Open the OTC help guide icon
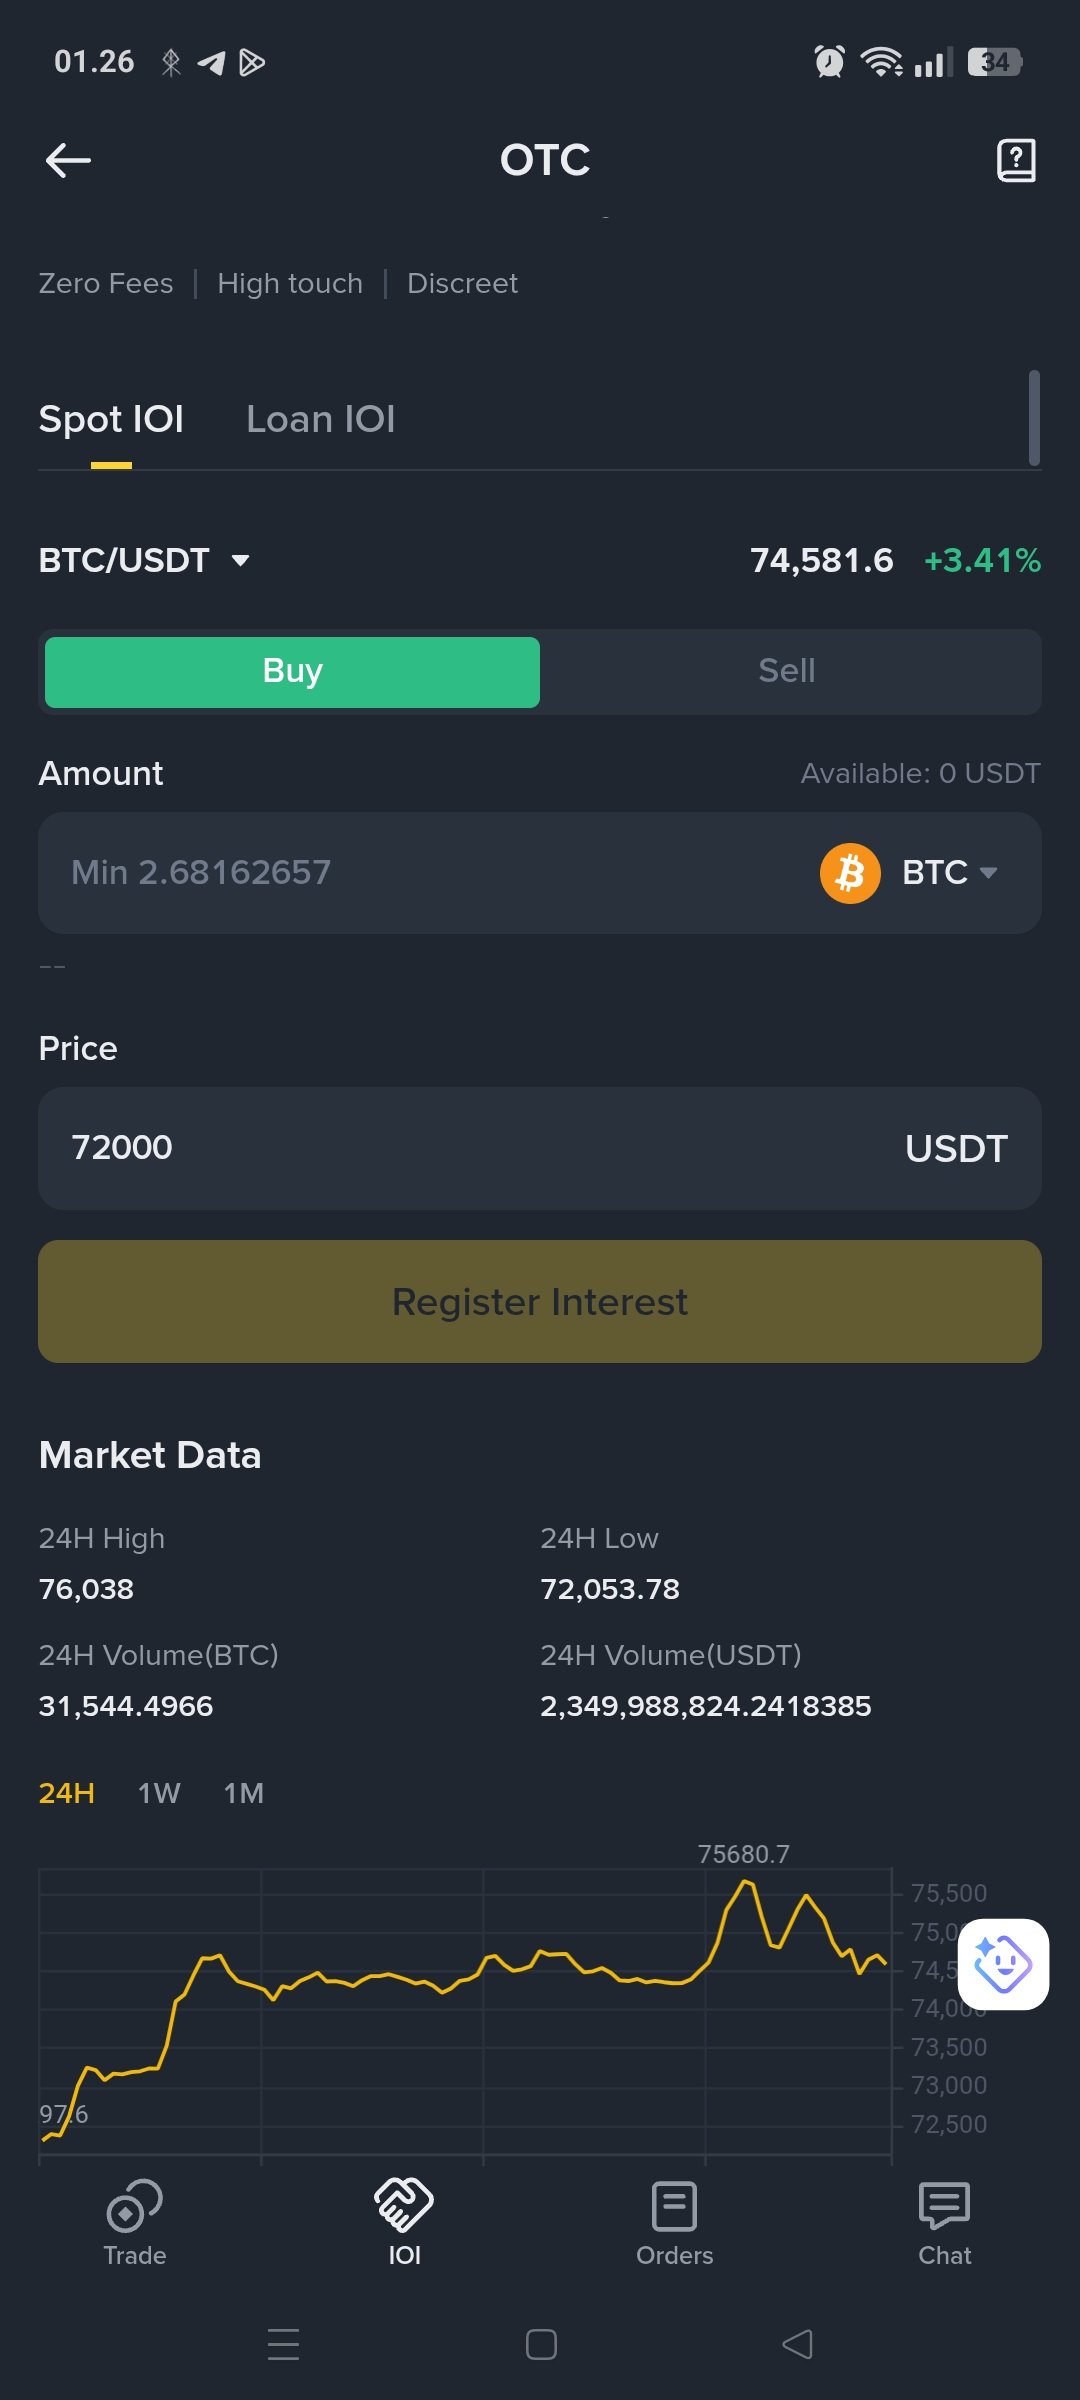 coord(1016,160)
